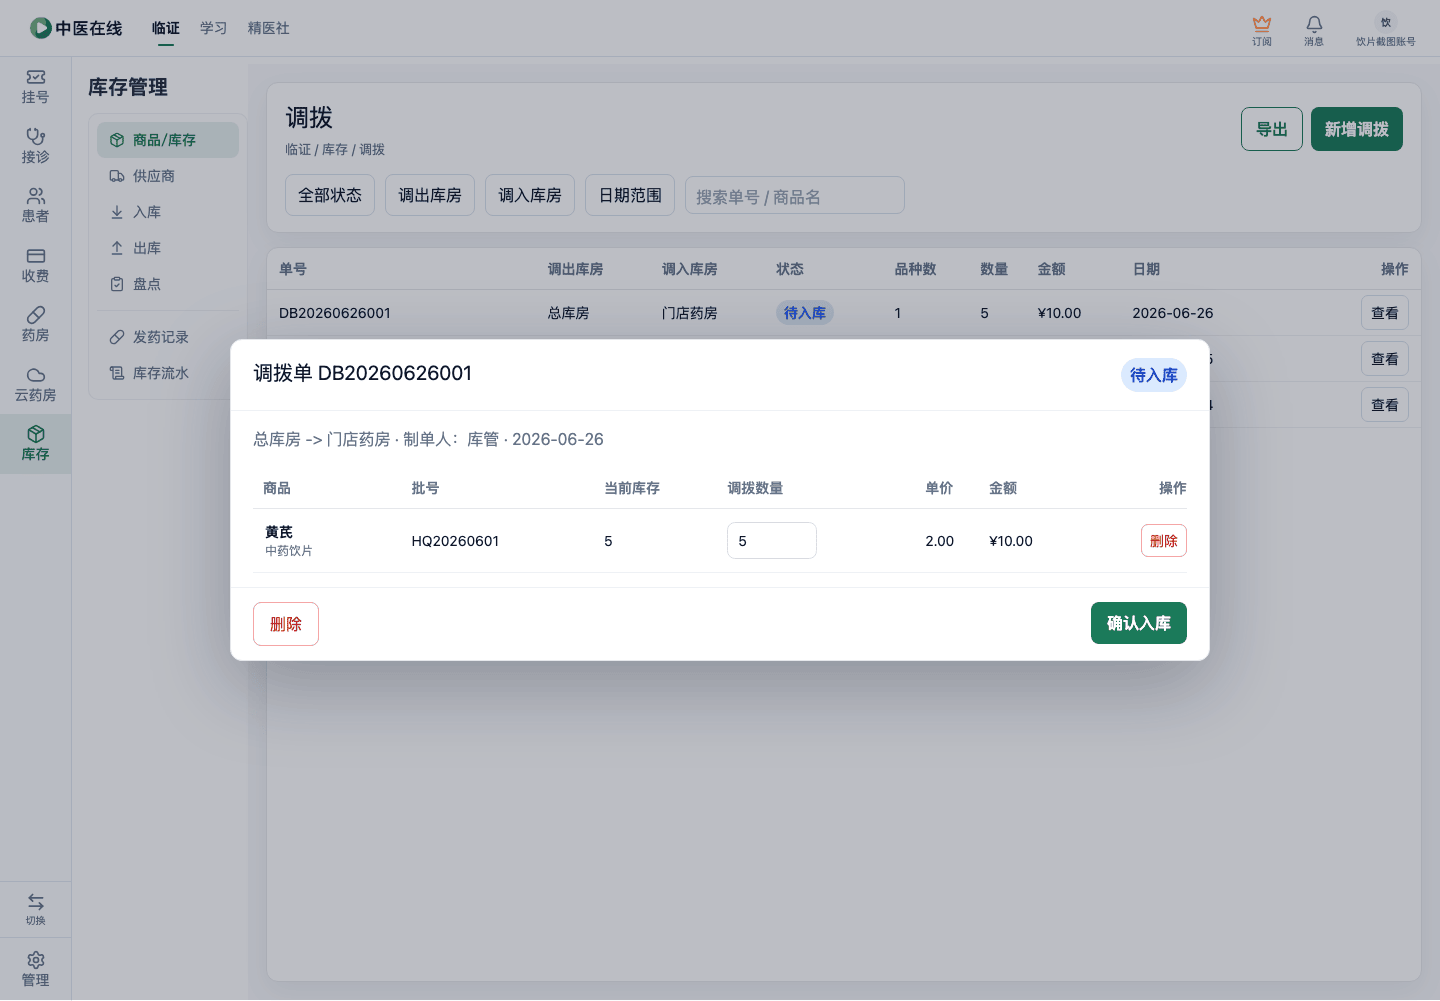1440x1001 pixels.
Task: Click the 待入库 badge in dialog header
Action: coord(1154,375)
